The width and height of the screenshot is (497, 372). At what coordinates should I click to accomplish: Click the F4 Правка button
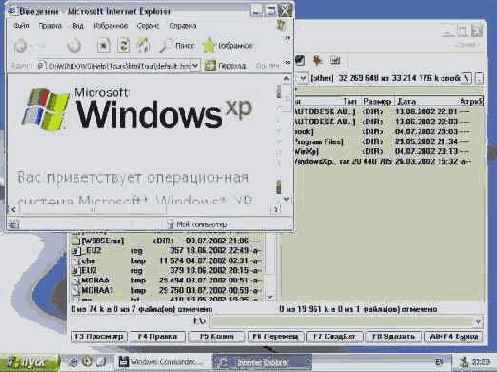click(157, 337)
